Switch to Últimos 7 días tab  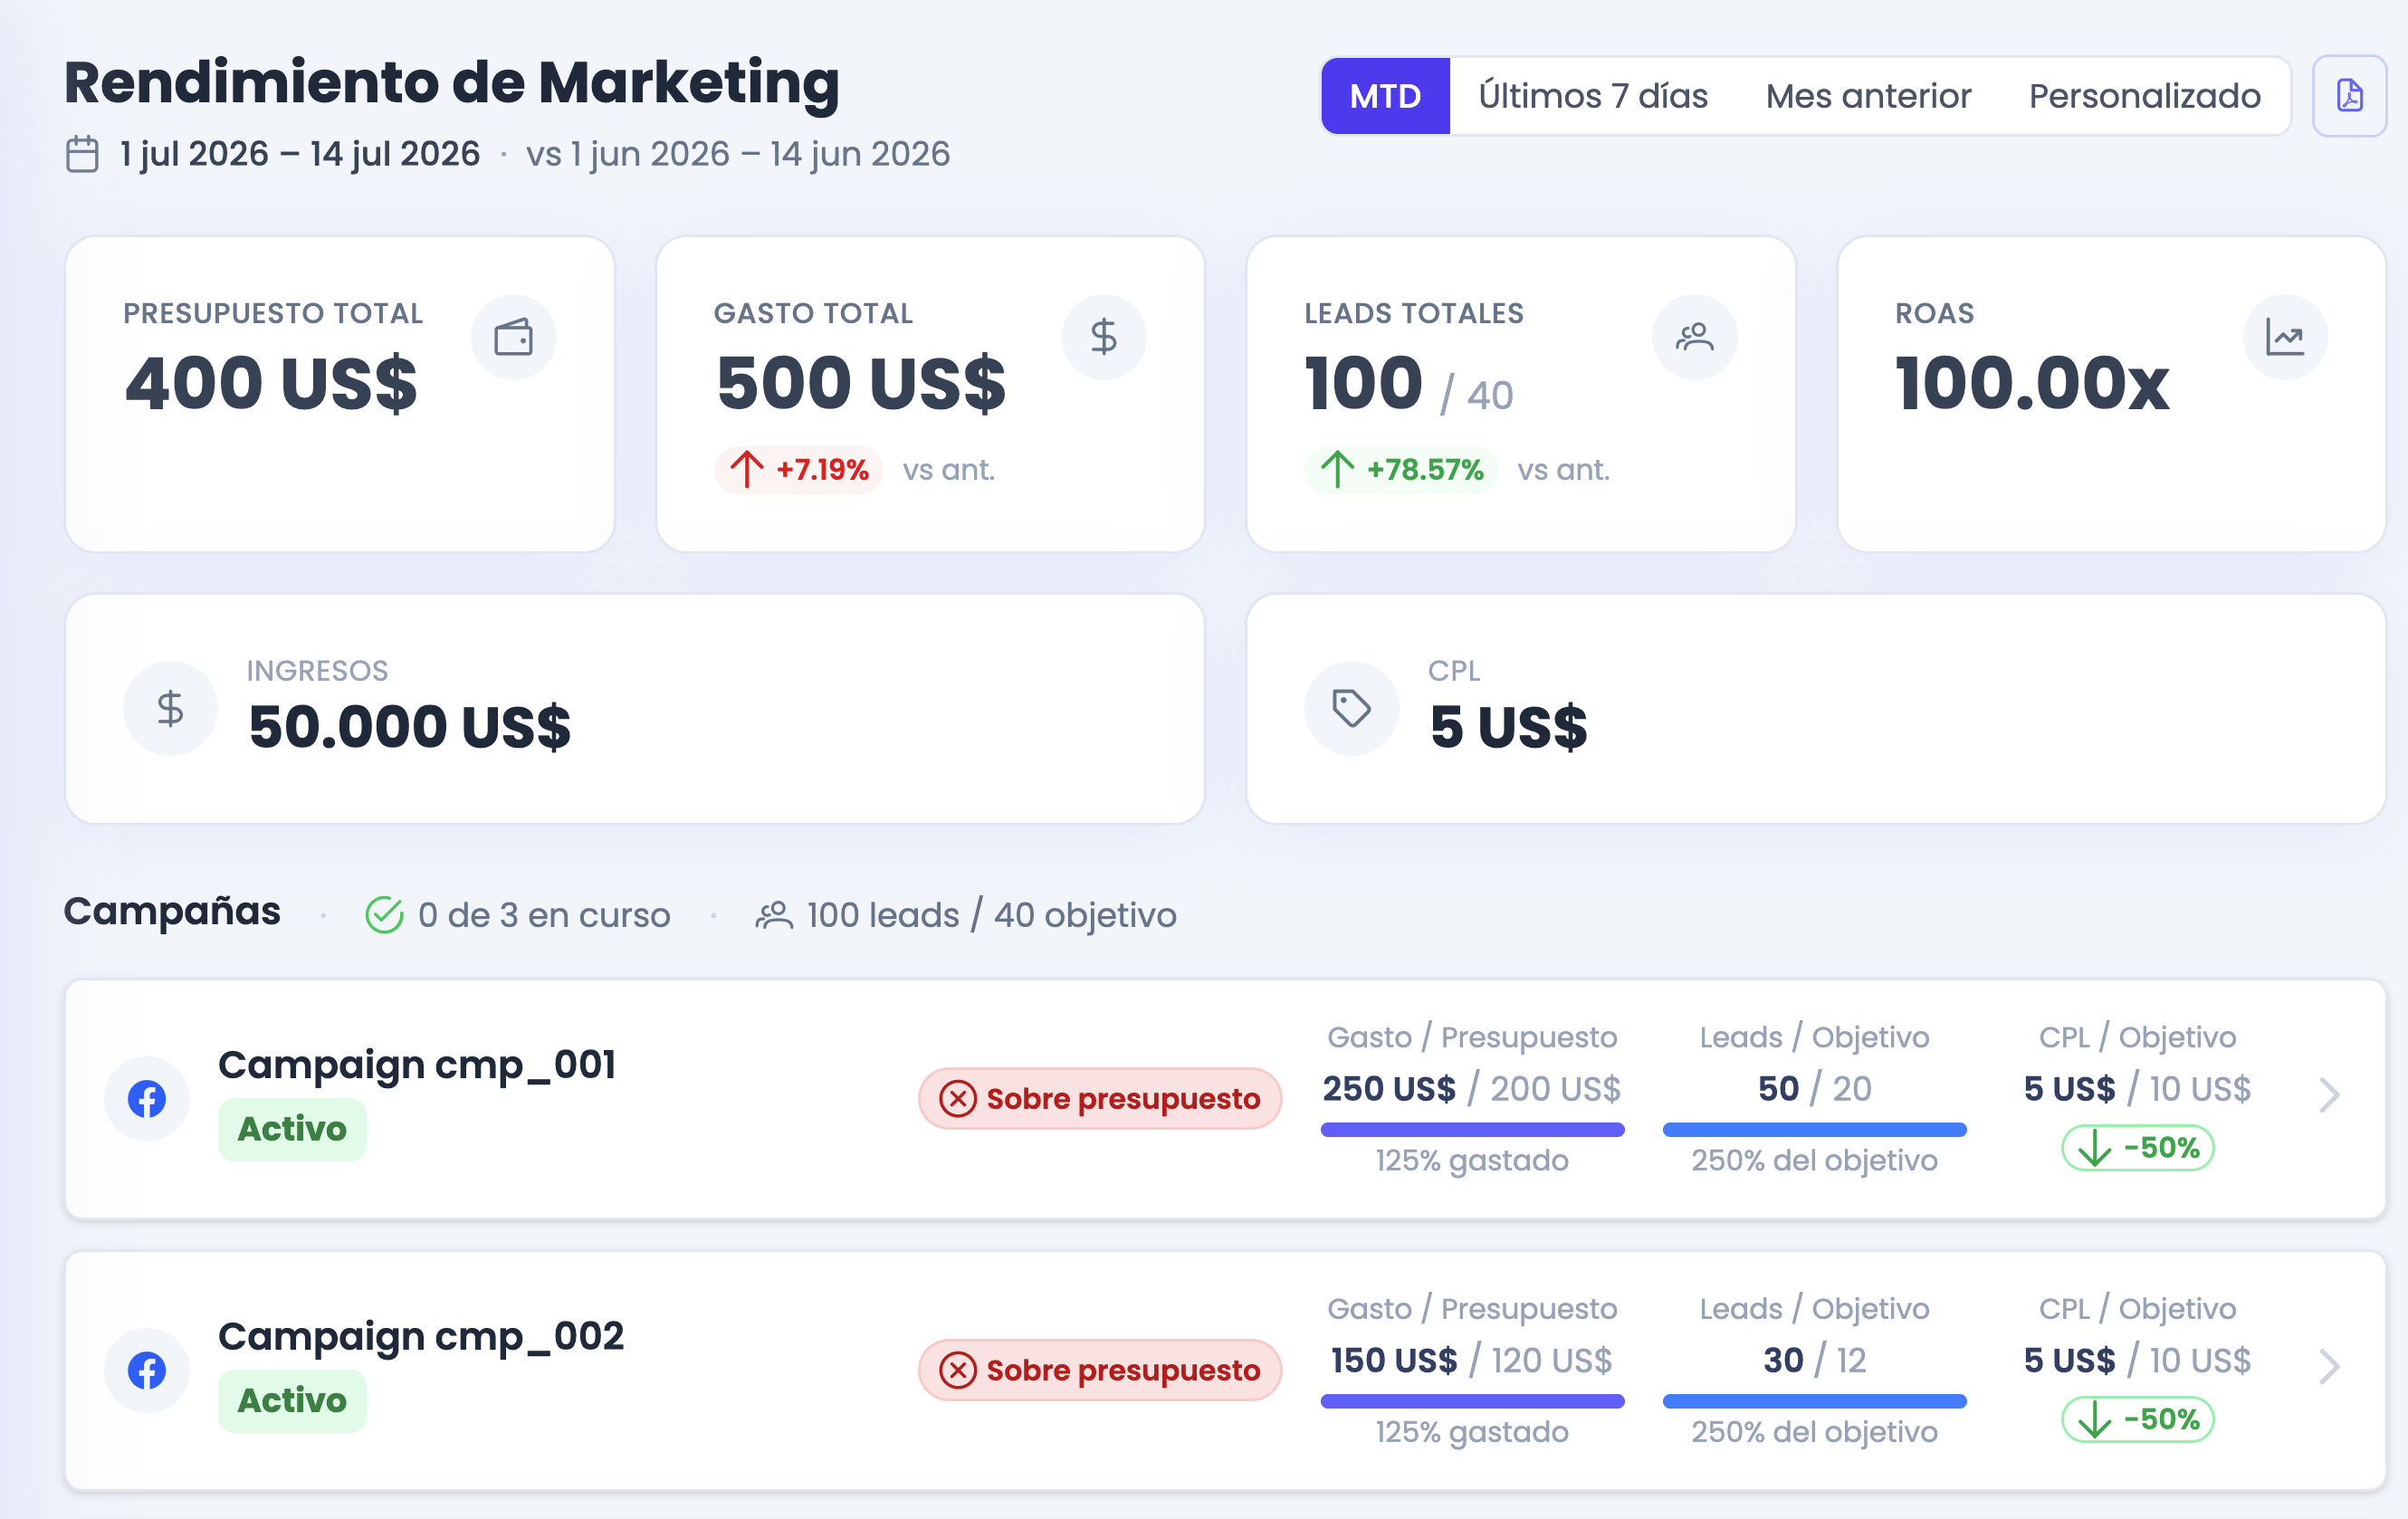1593,96
